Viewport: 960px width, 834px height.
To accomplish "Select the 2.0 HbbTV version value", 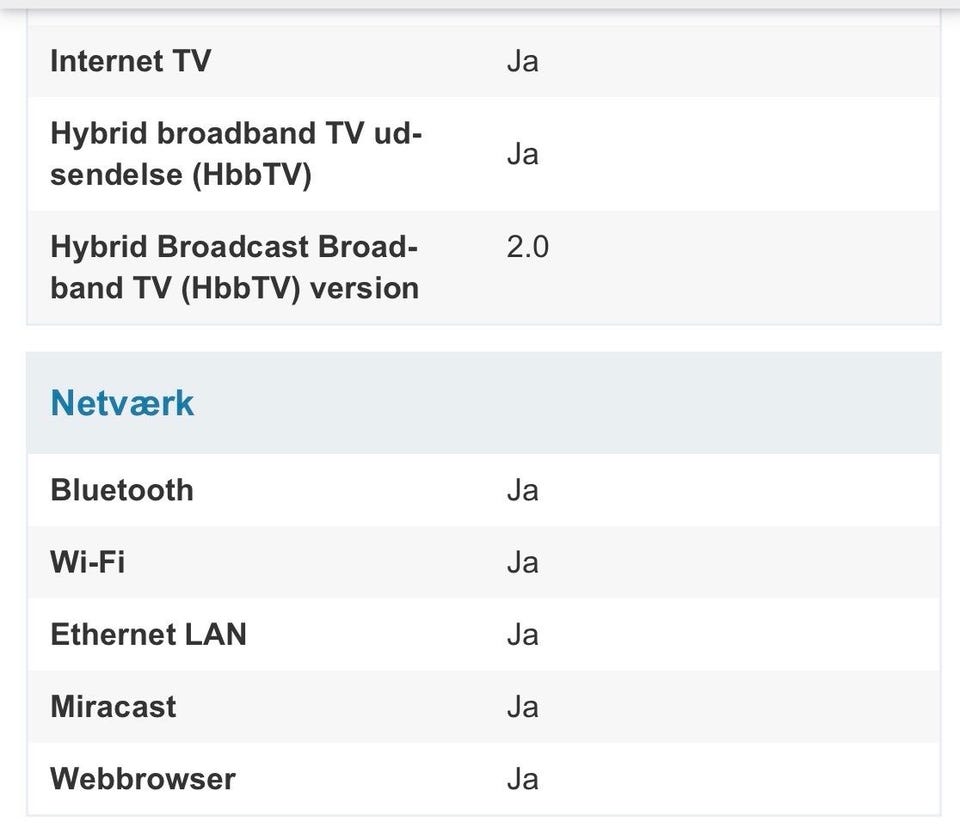I will [x=527, y=247].
